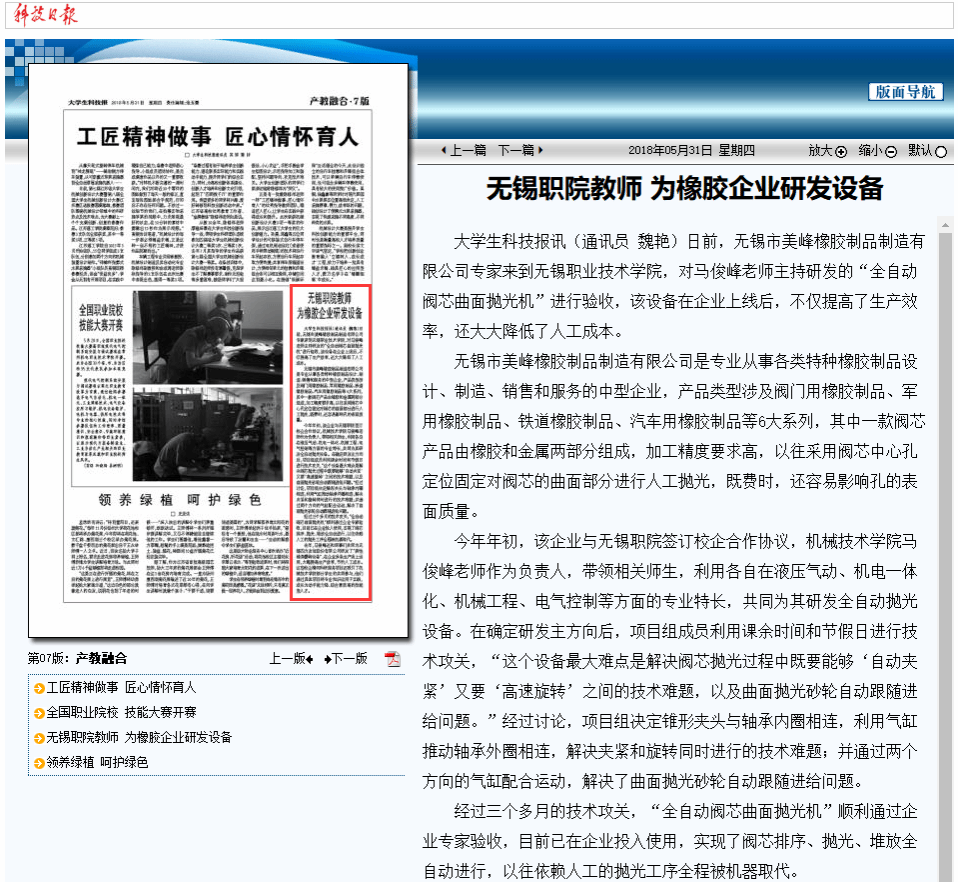The image size is (958, 882).
Task: Click 工匠精神做事 headline on newspaper thumbnail
Action: [x=218, y=137]
